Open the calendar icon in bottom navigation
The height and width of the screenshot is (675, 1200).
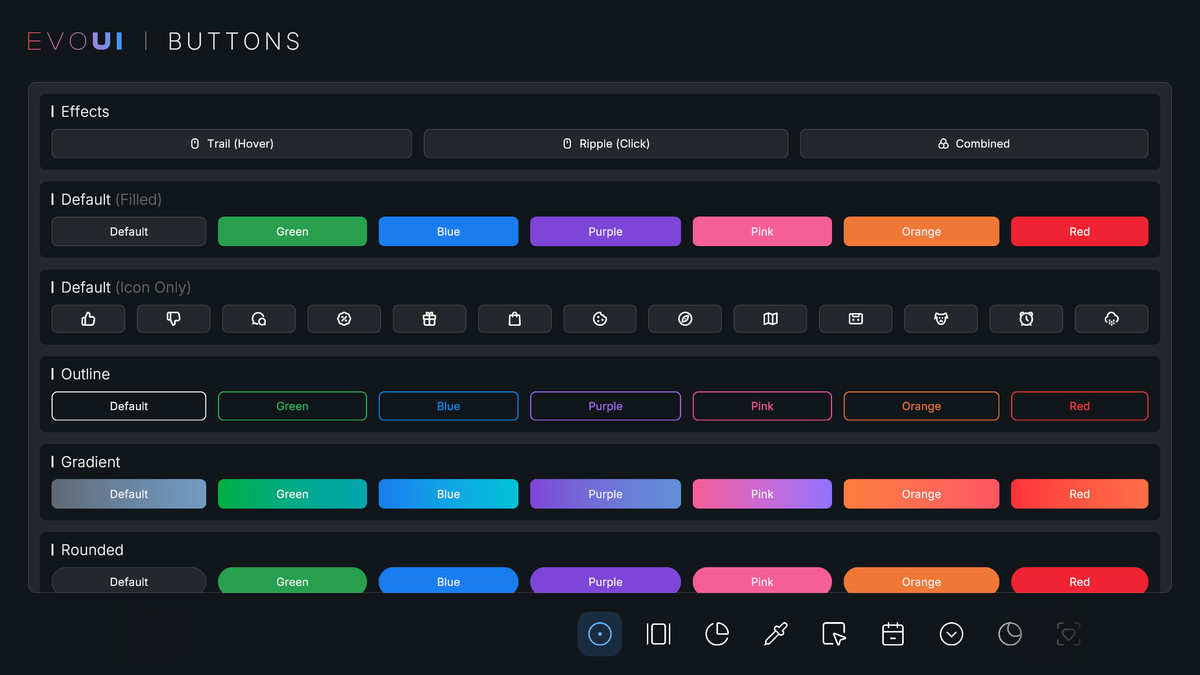tap(892, 634)
